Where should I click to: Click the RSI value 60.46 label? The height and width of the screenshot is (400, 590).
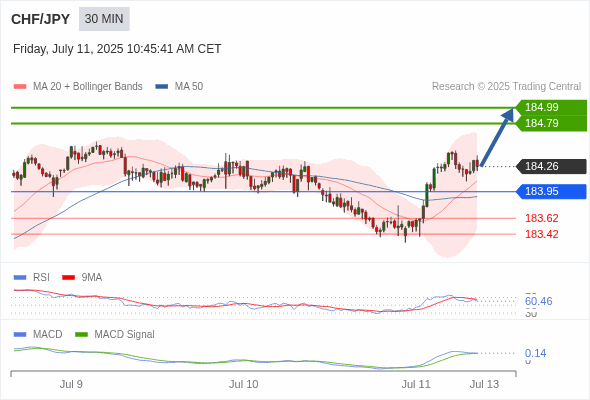[x=538, y=301]
